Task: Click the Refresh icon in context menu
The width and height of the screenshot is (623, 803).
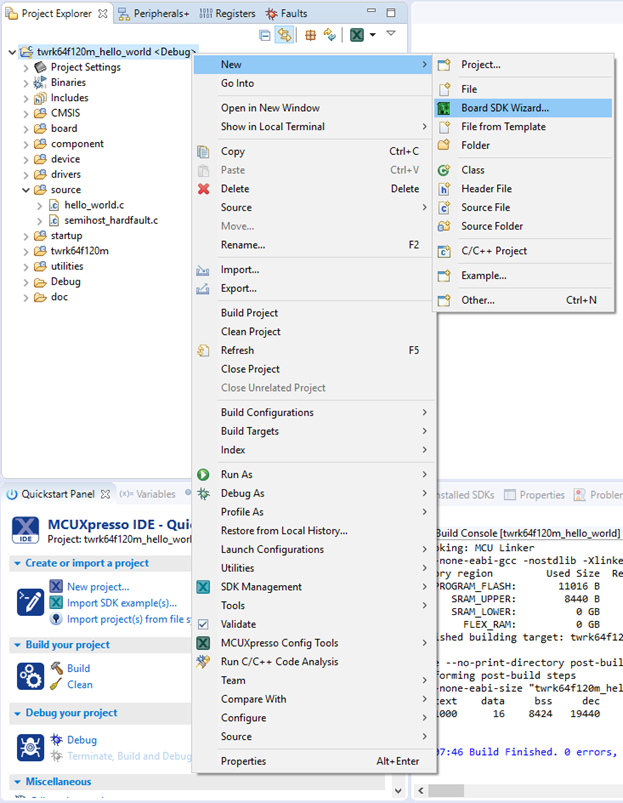Action: [203, 350]
